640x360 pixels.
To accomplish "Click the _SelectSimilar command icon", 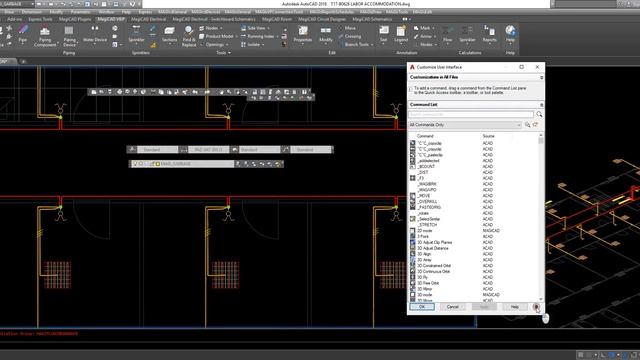I will point(413,219).
